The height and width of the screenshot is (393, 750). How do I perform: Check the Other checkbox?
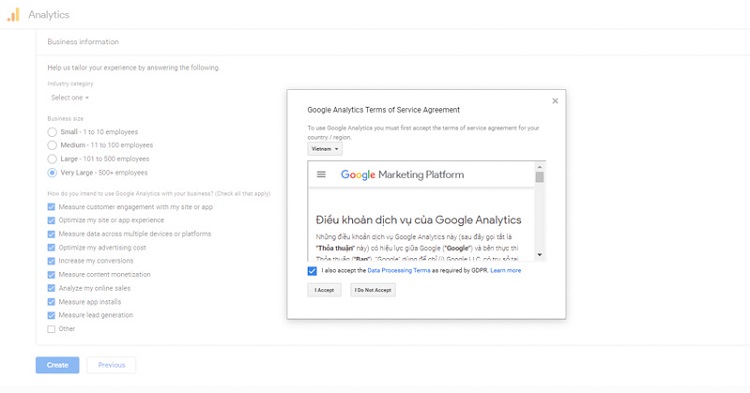[x=51, y=329]
